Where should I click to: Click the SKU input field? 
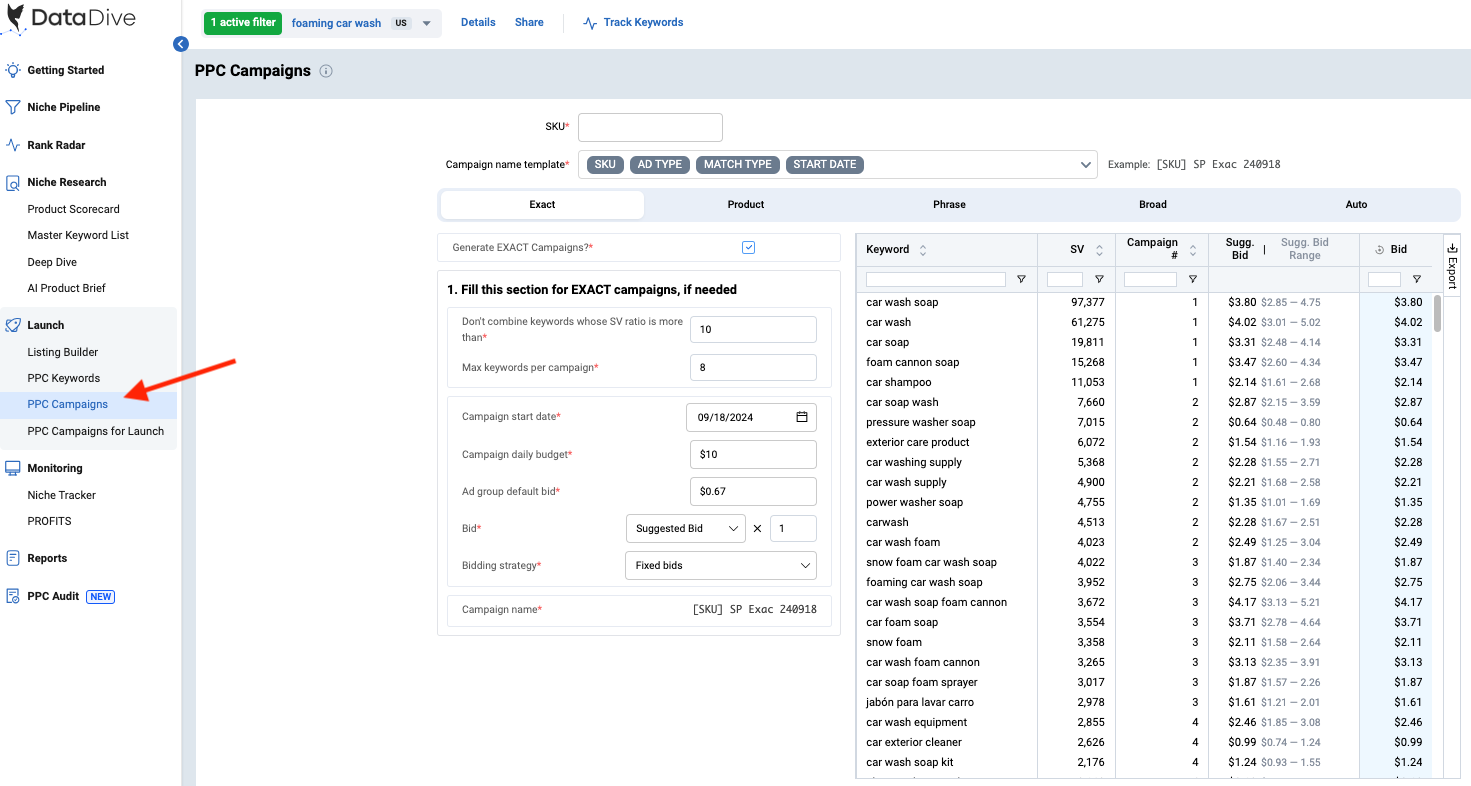tap(650, 127)
